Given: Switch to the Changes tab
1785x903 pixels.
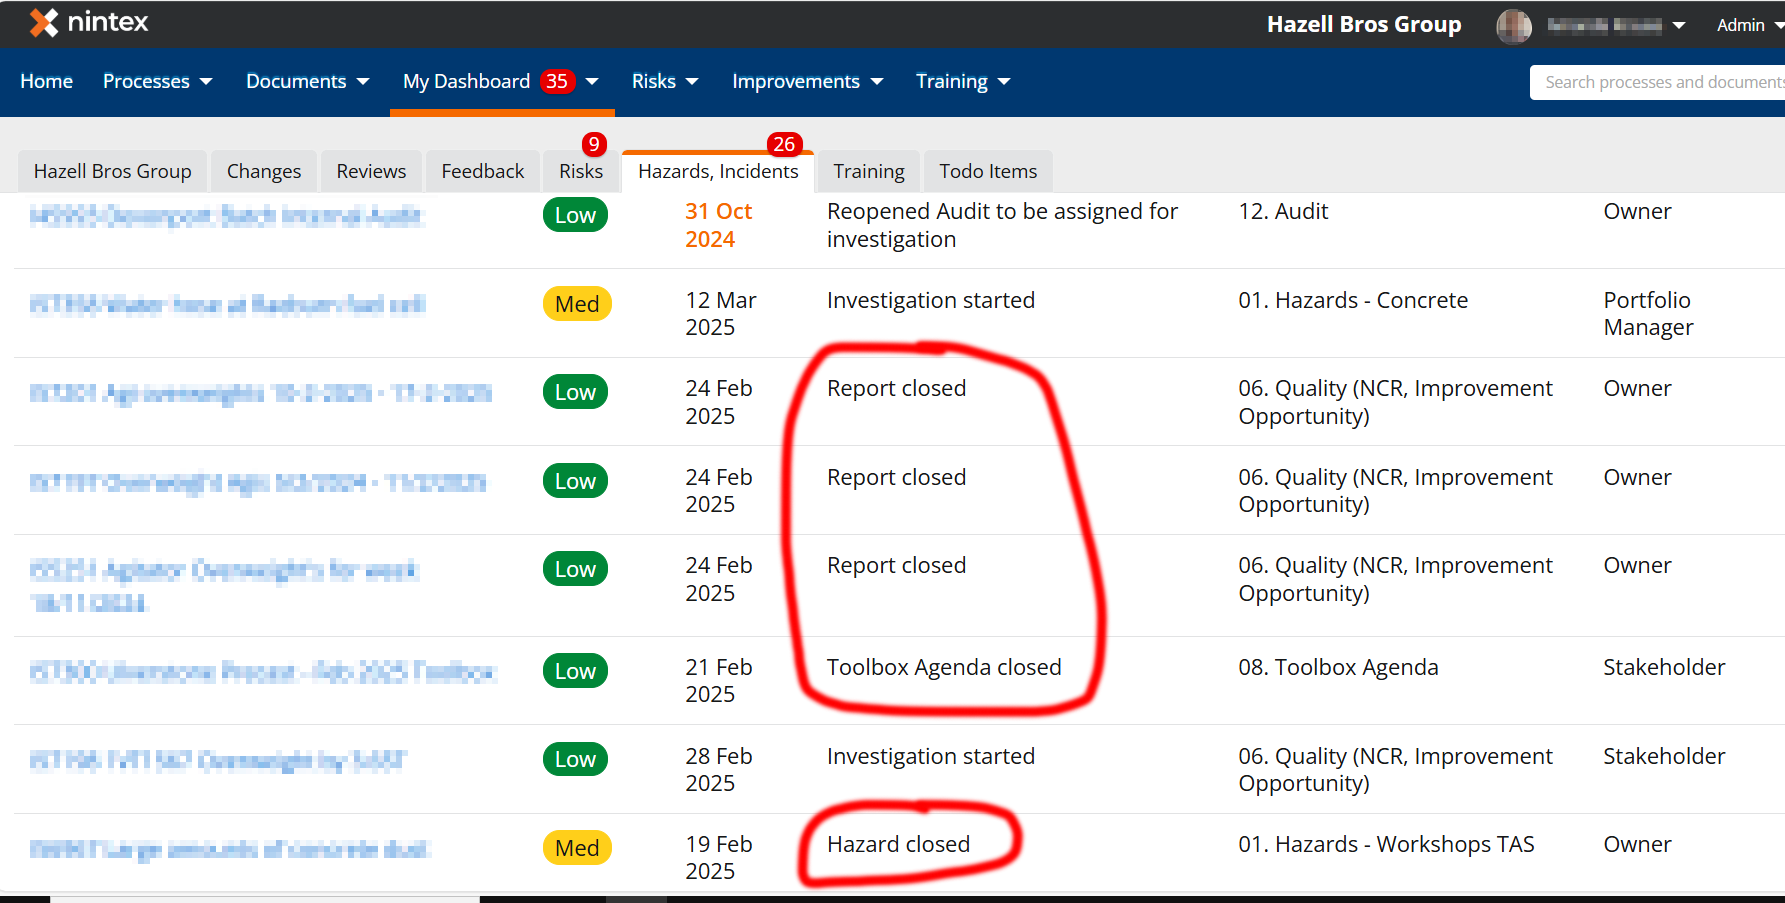Looking at the screenshot, I should coord(263,171).
